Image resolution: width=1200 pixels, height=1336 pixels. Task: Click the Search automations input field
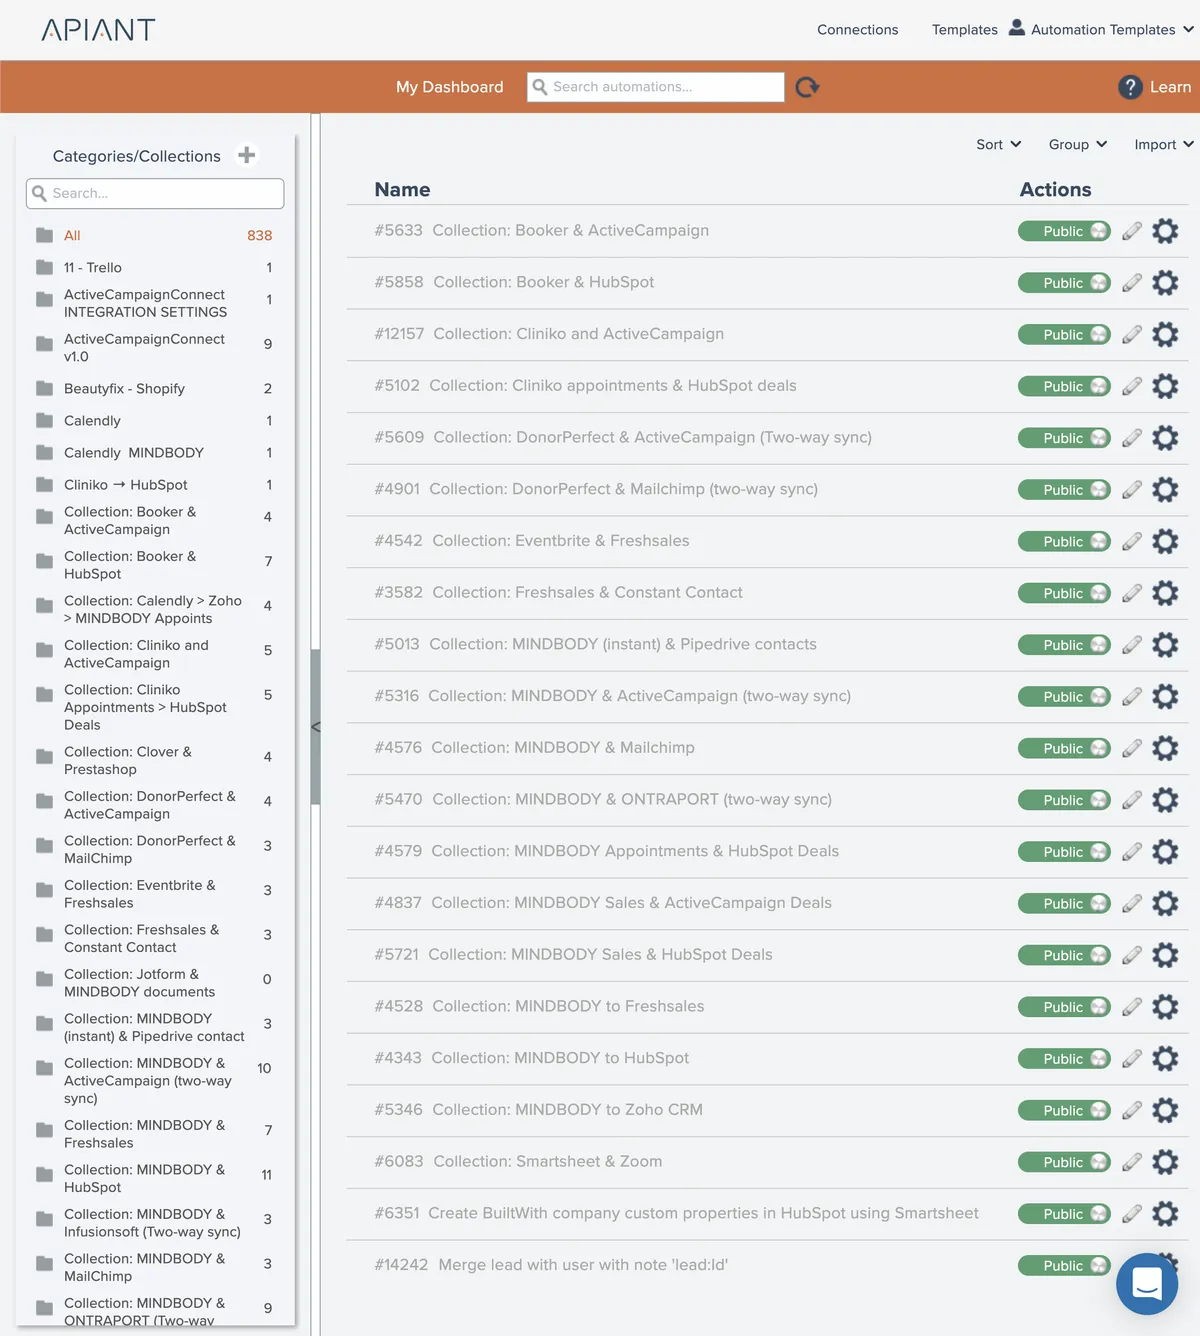point(664,87)
